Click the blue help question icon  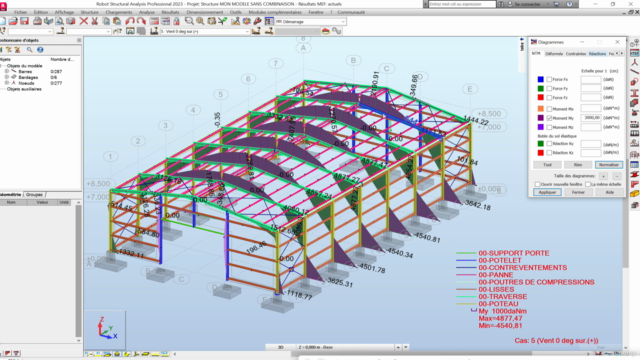(x=40, y=50)
